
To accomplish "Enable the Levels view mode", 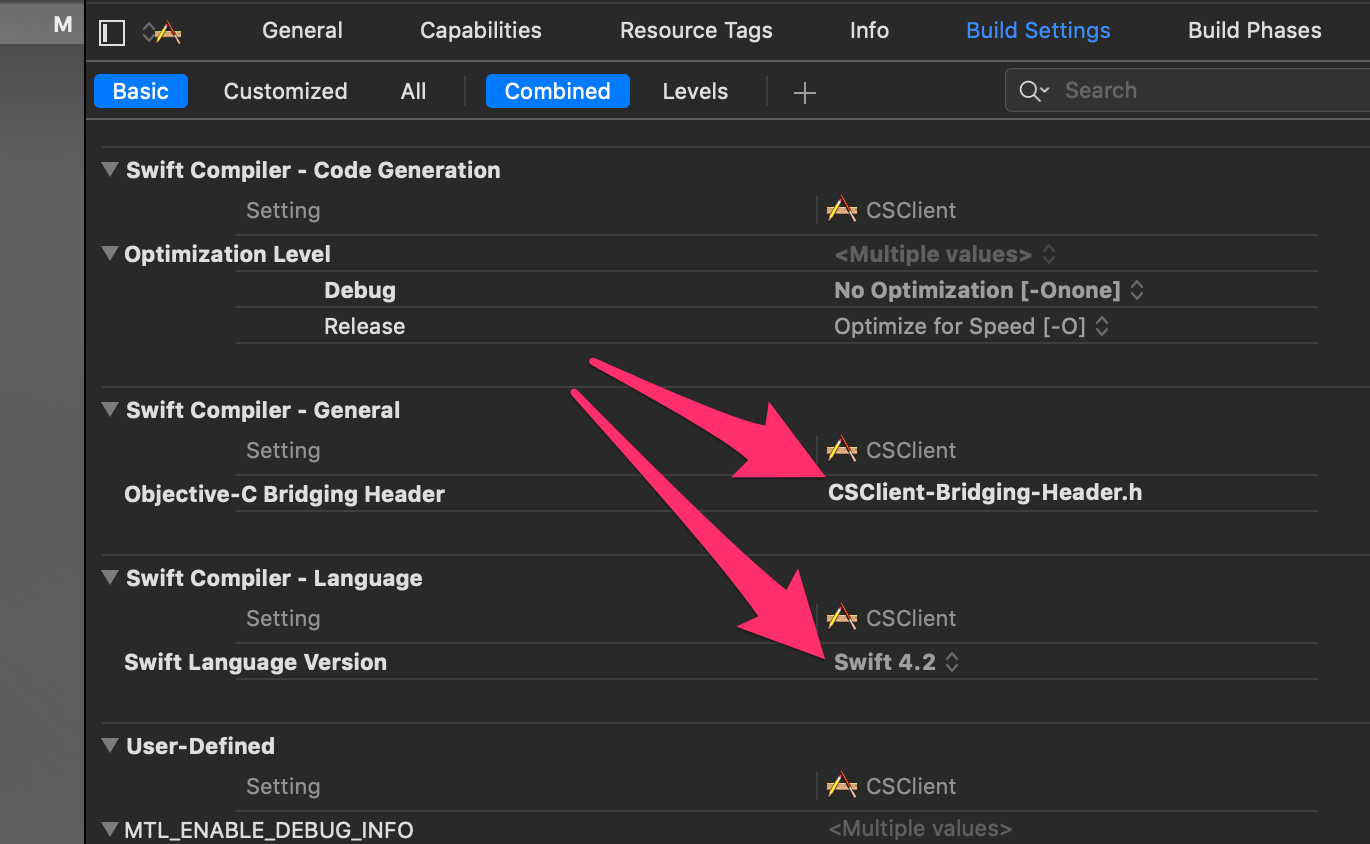I will click(x=695, y=91).
